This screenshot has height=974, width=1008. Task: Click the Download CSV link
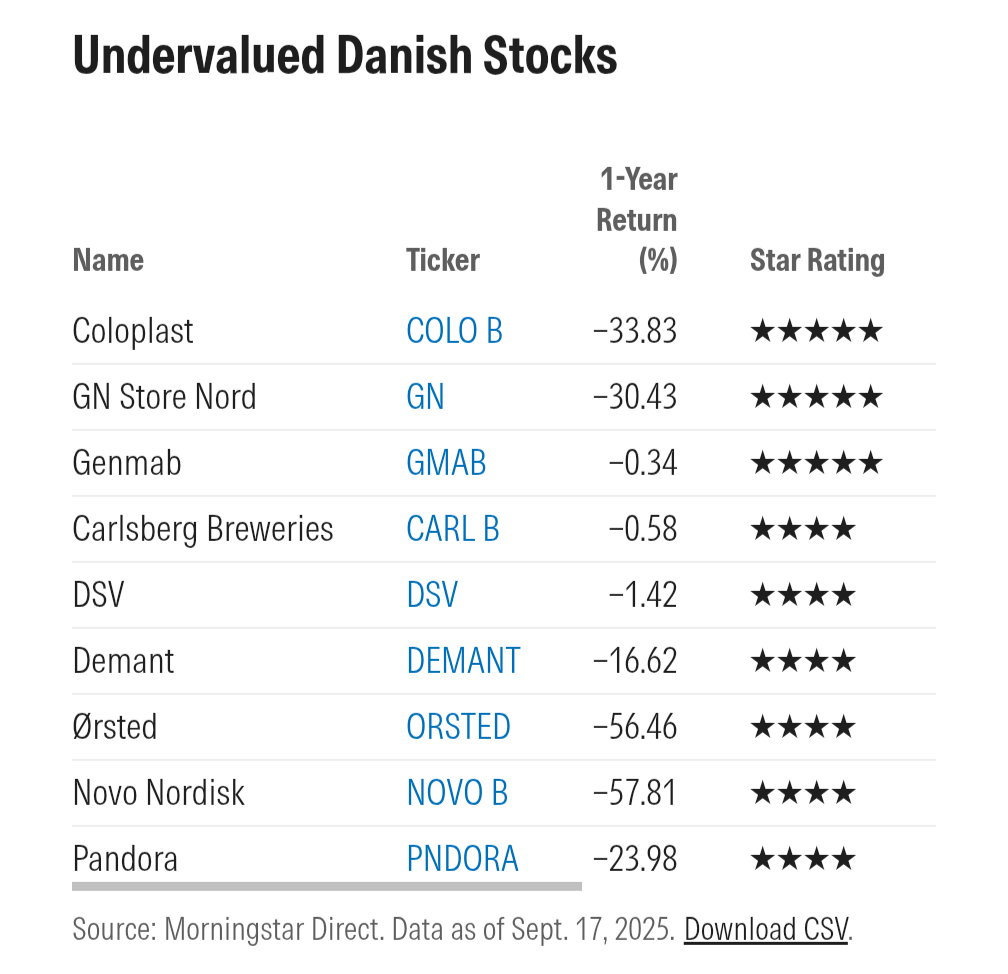(x=766, y=930)
